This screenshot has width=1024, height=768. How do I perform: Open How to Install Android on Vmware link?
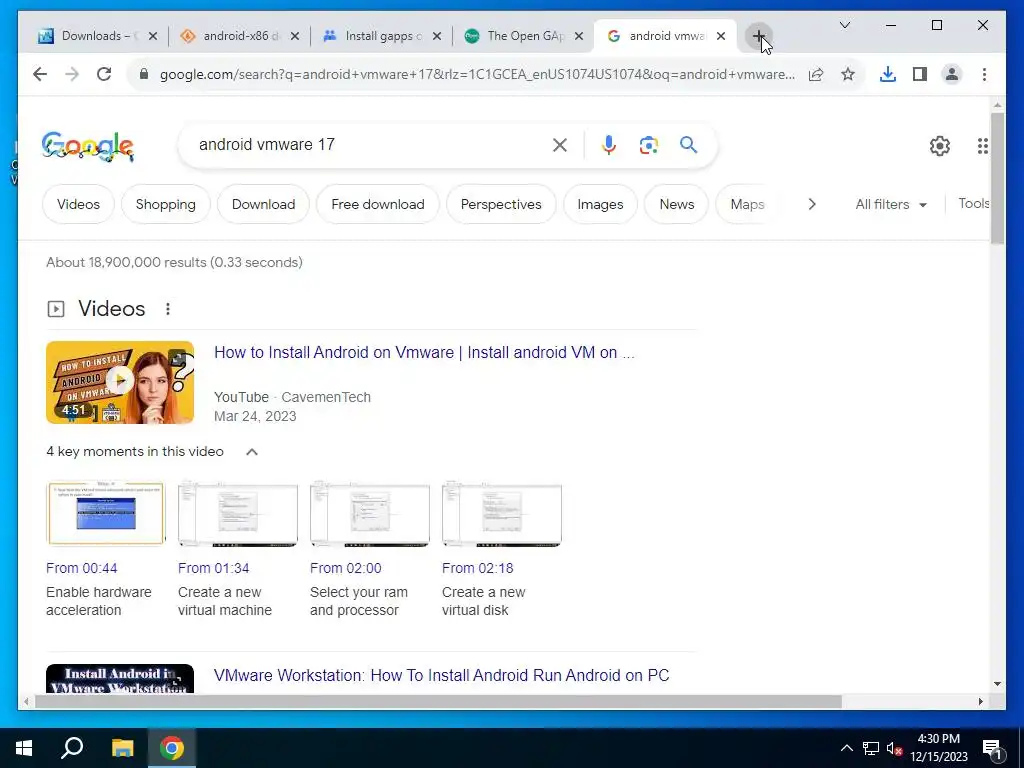click(x=424, y=353)
